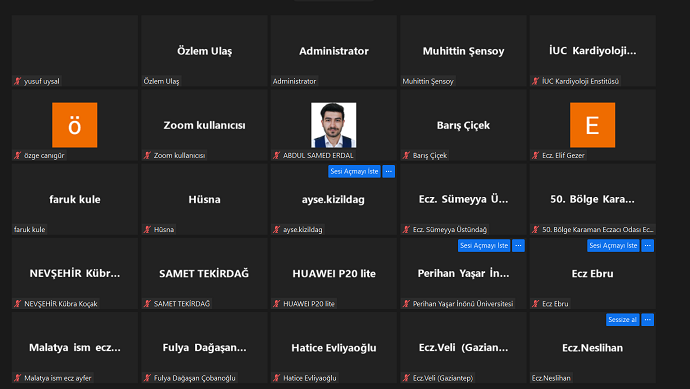Request unmute for Perihan Yaşar
Screen dimensions: 690x389
(x=484, y=246)
